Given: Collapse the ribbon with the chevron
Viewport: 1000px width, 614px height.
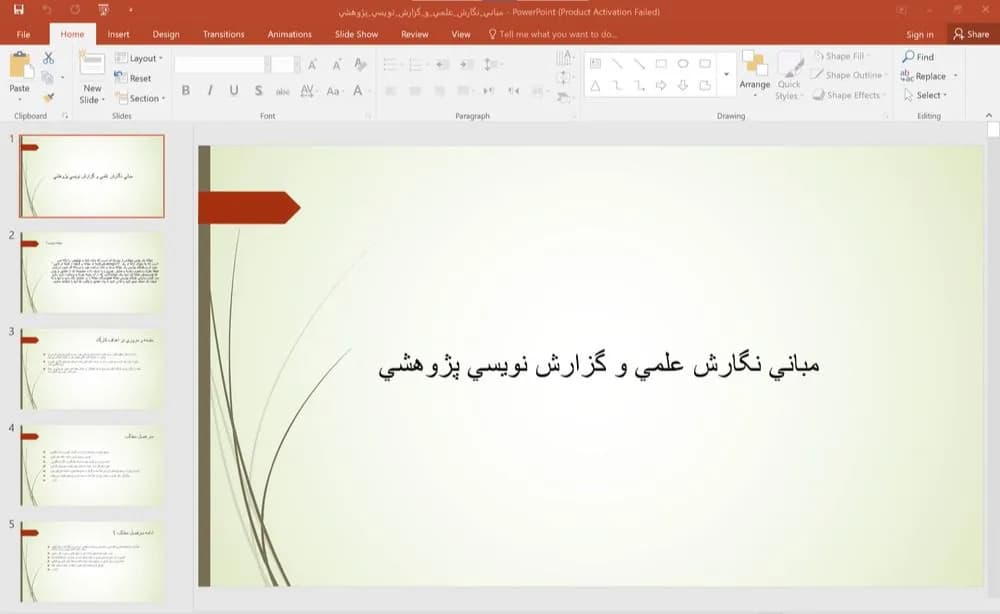Looking at the screenshot, I should point(989,115).
